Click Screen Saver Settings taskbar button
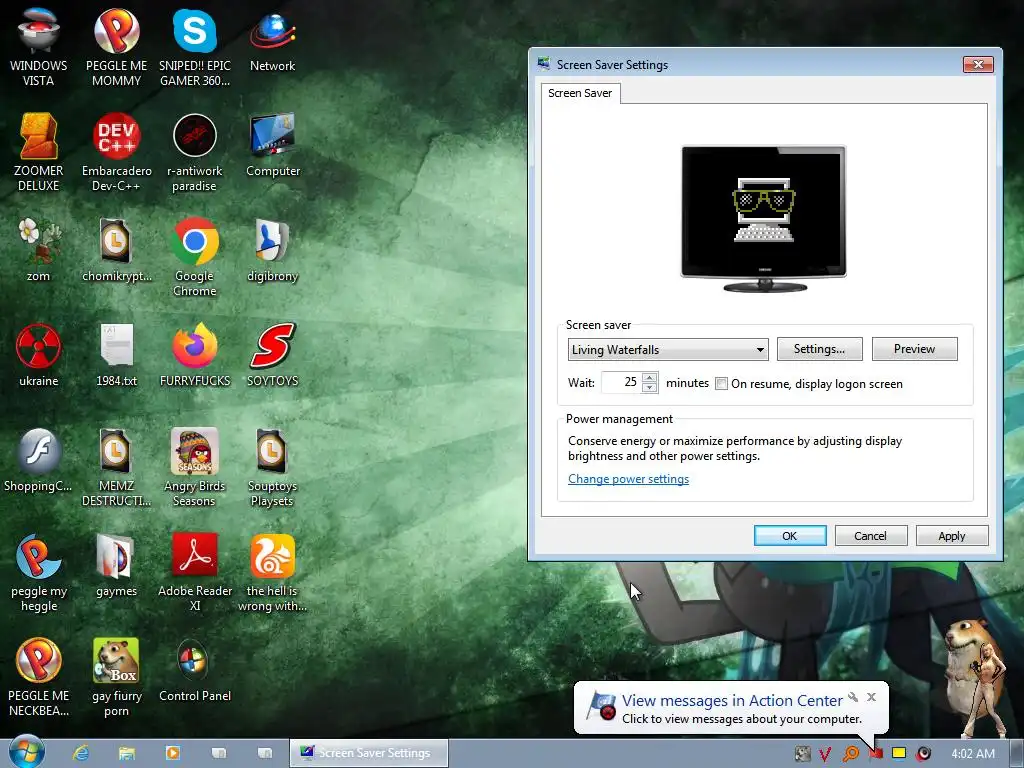The width and height of the screenshot is (1024, 768). tap(369, 753)
